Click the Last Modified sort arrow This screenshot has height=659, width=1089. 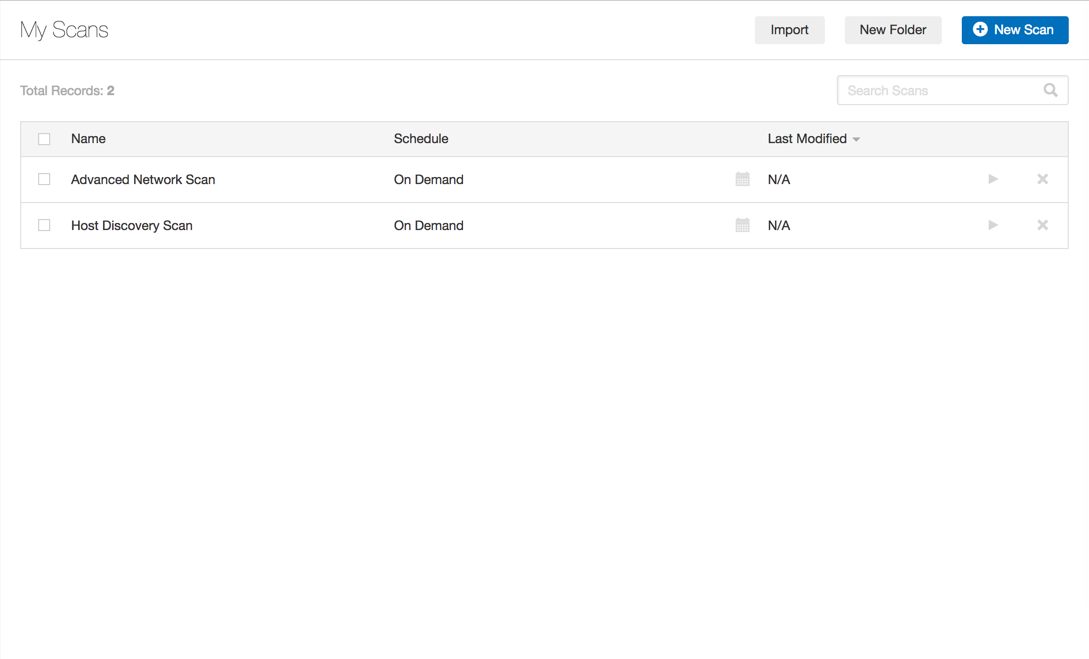point(856,140)
